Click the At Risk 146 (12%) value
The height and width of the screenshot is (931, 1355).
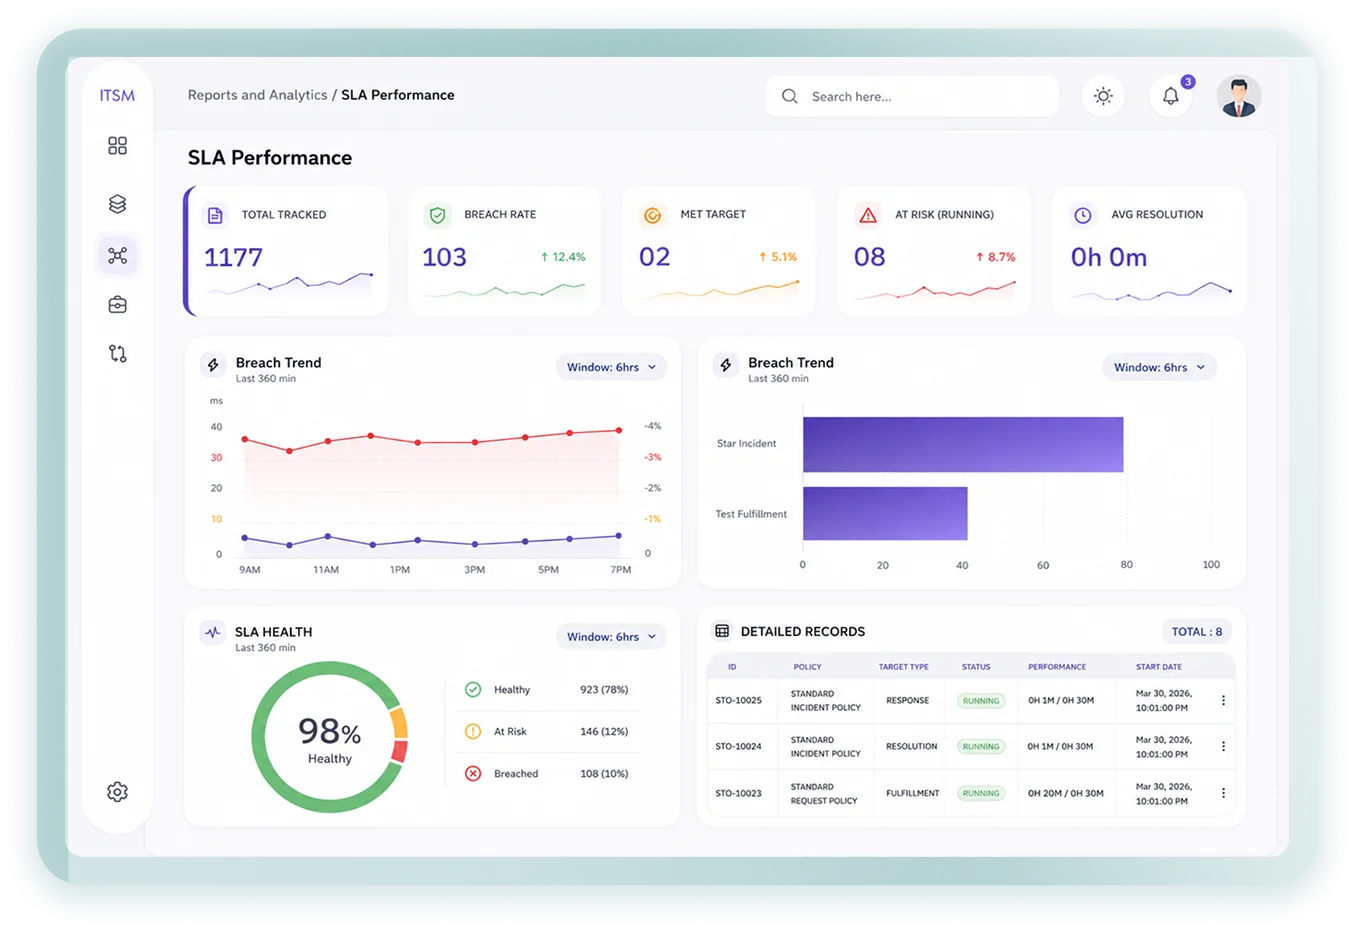pos(604,732)
